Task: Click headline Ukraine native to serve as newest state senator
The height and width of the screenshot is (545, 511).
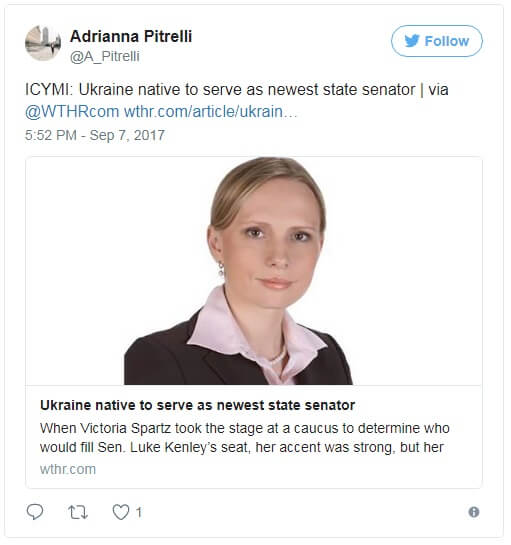Action: [x=197, y=405]
